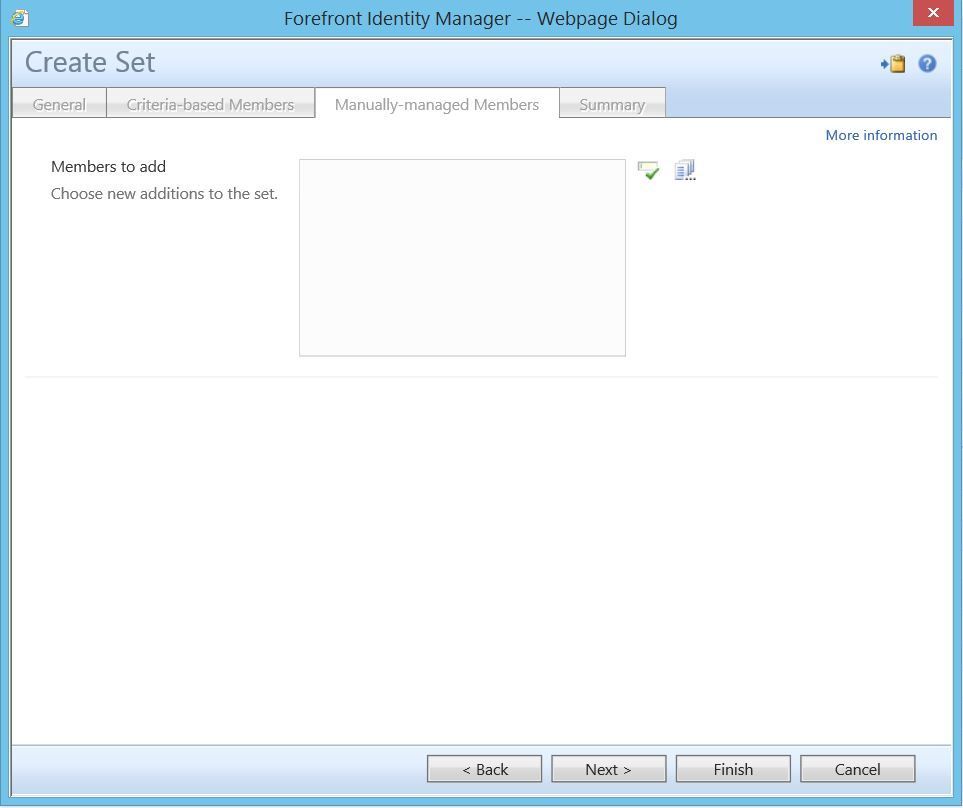Click the Next button

click(x=609, y=769)
